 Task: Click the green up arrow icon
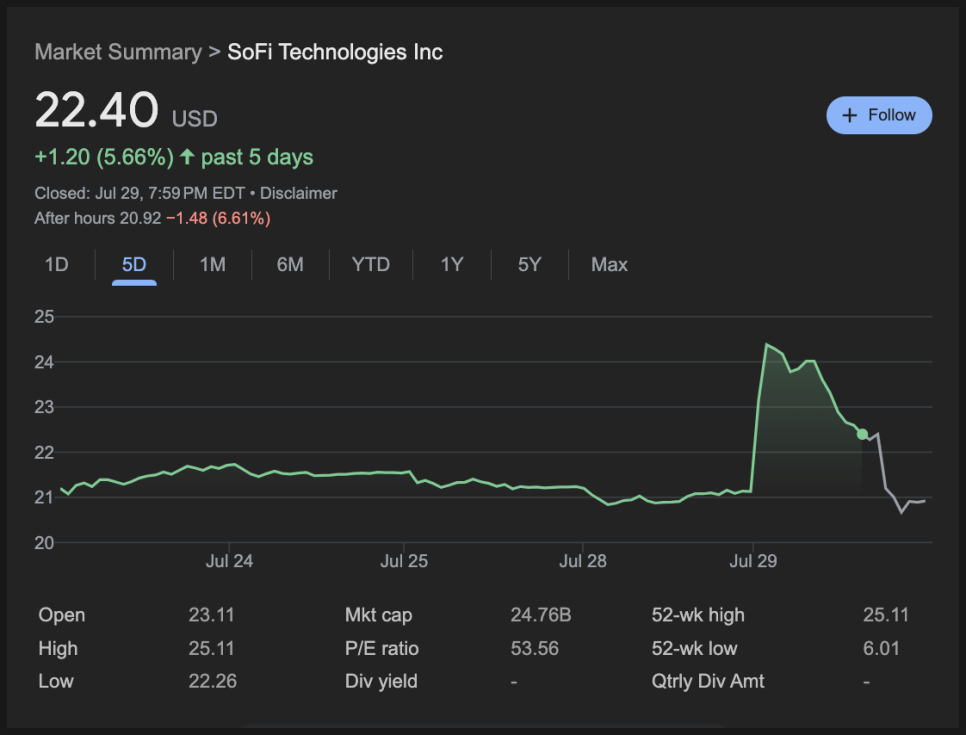pyautogui.click(x=187, y=156)
